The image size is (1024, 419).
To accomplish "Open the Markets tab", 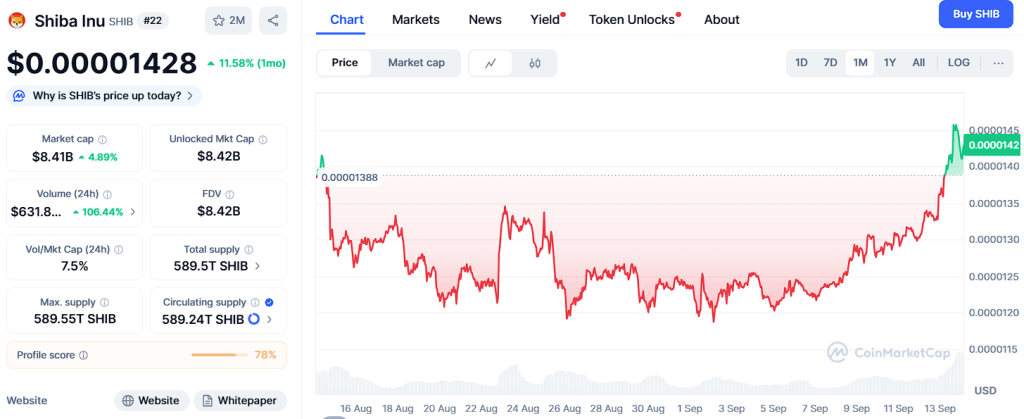I will 416,20.
